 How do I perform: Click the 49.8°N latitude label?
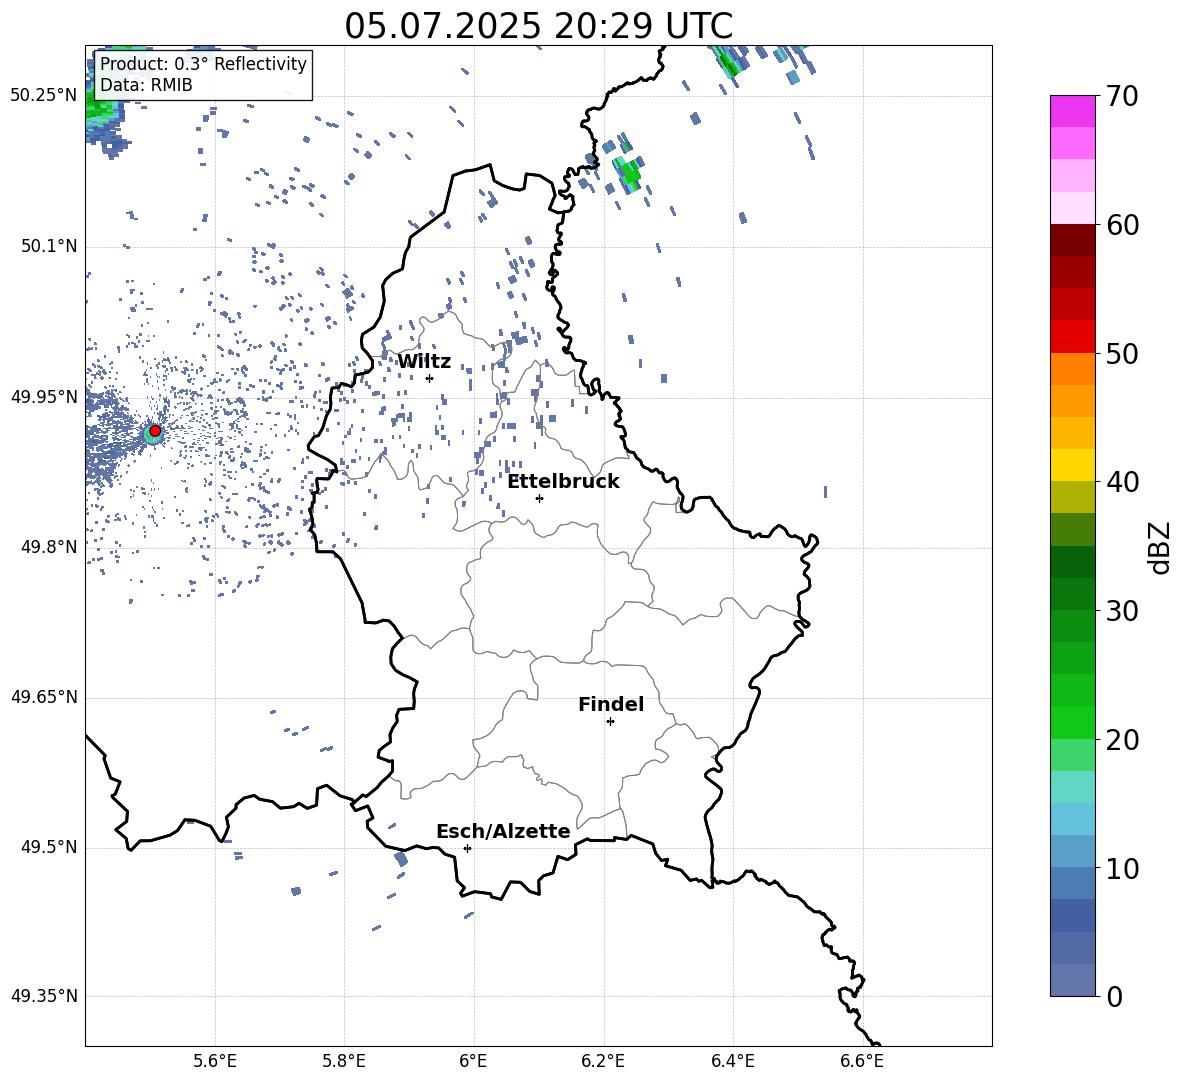tap(49, 547)
